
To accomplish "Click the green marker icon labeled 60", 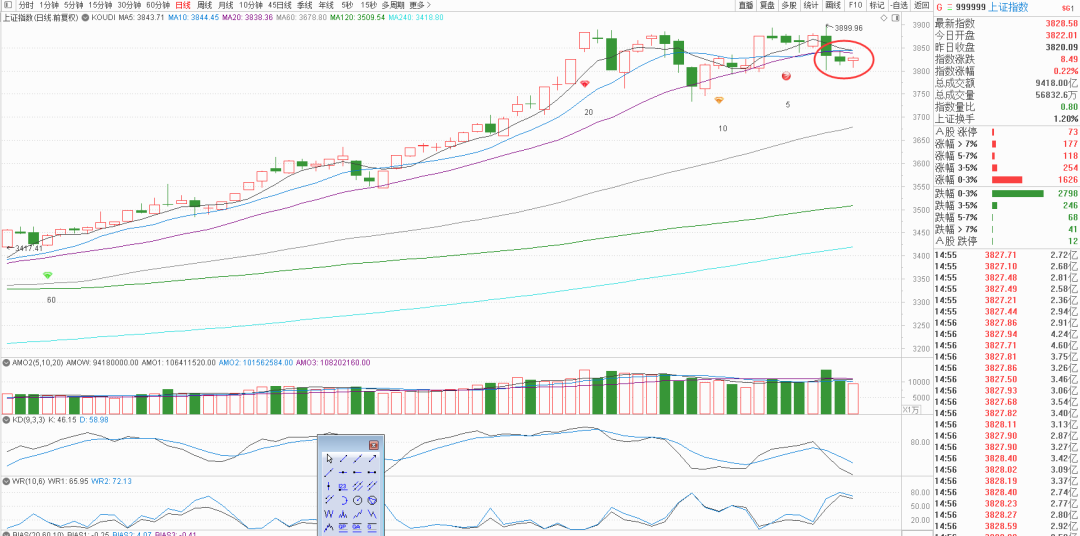I will point(47,276).
